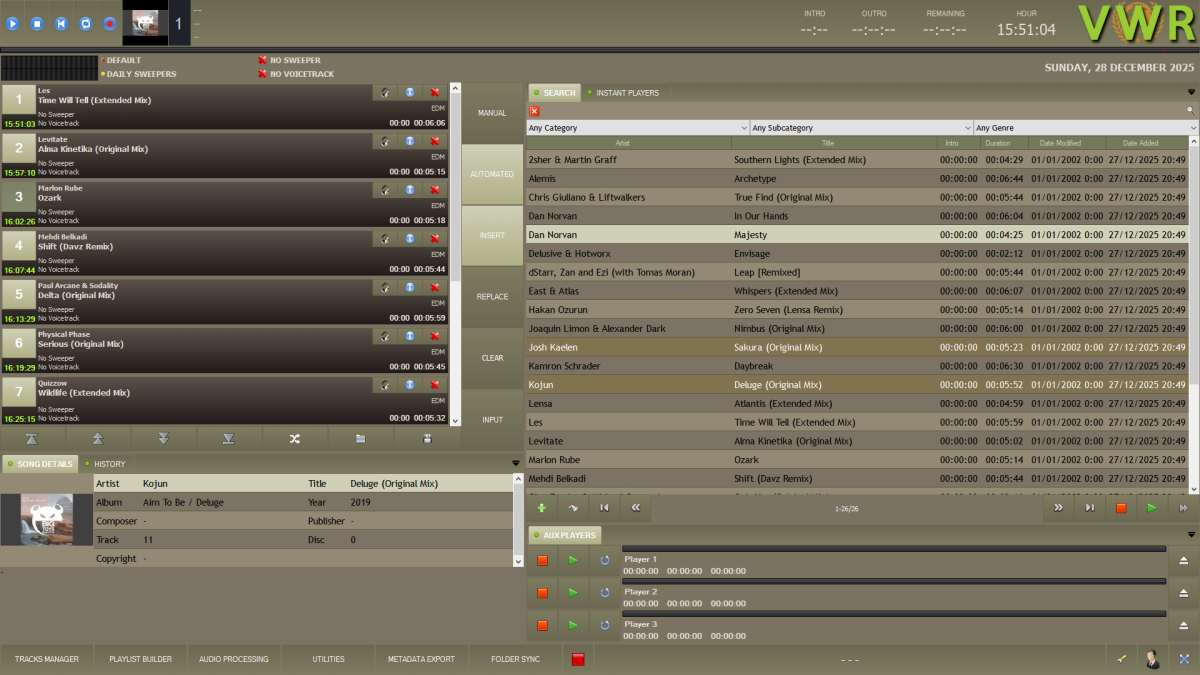Switch playback mode to MANUAL
This screenshot has height=675, width=1200.
491,111
